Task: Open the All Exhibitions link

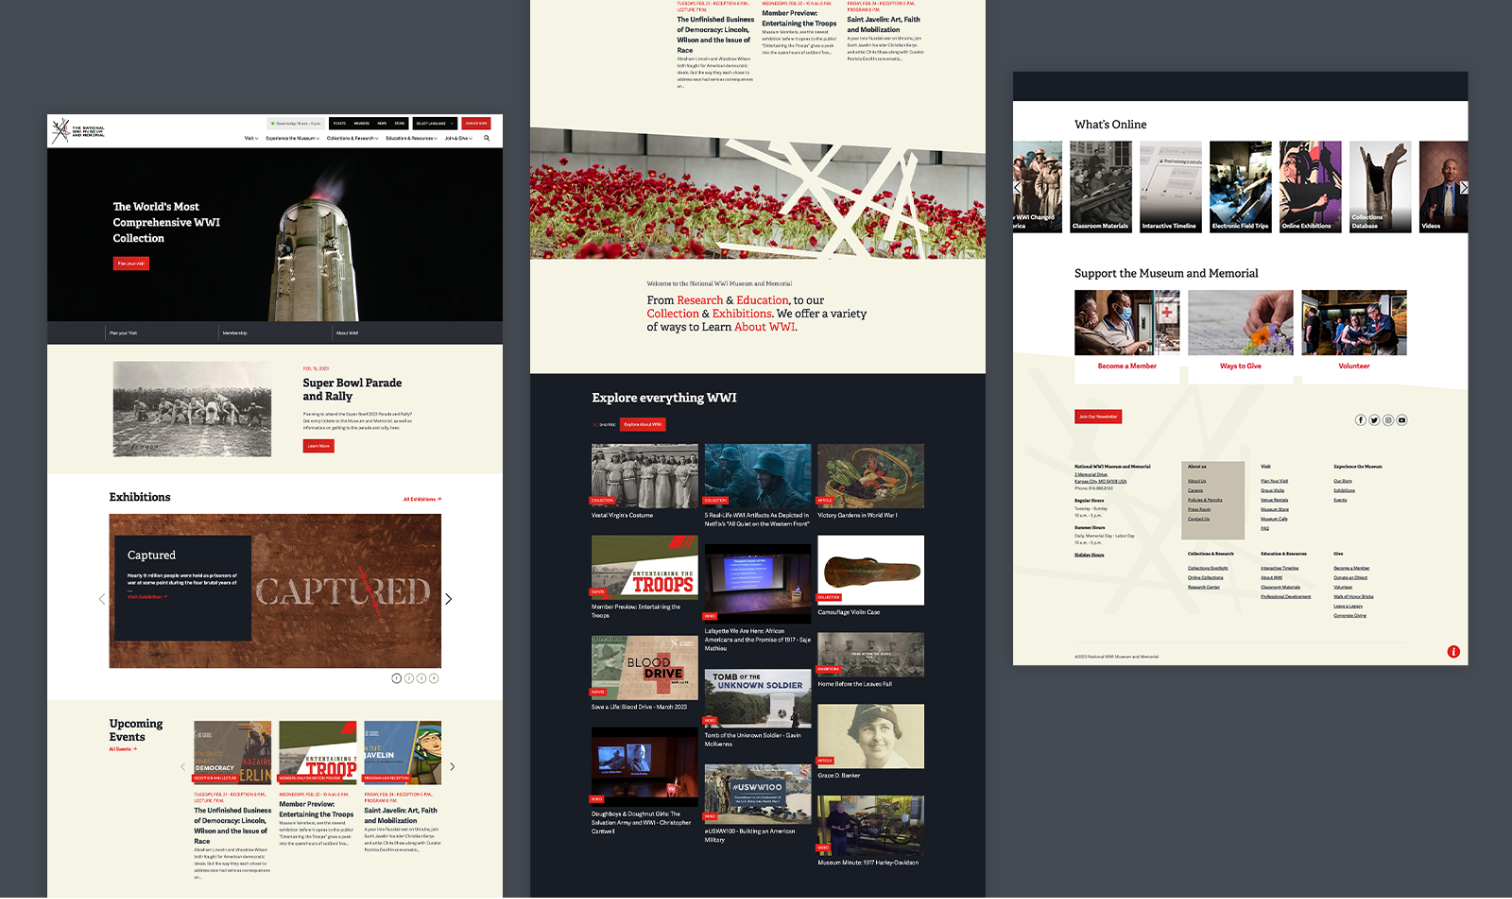Action: [422, 499]
